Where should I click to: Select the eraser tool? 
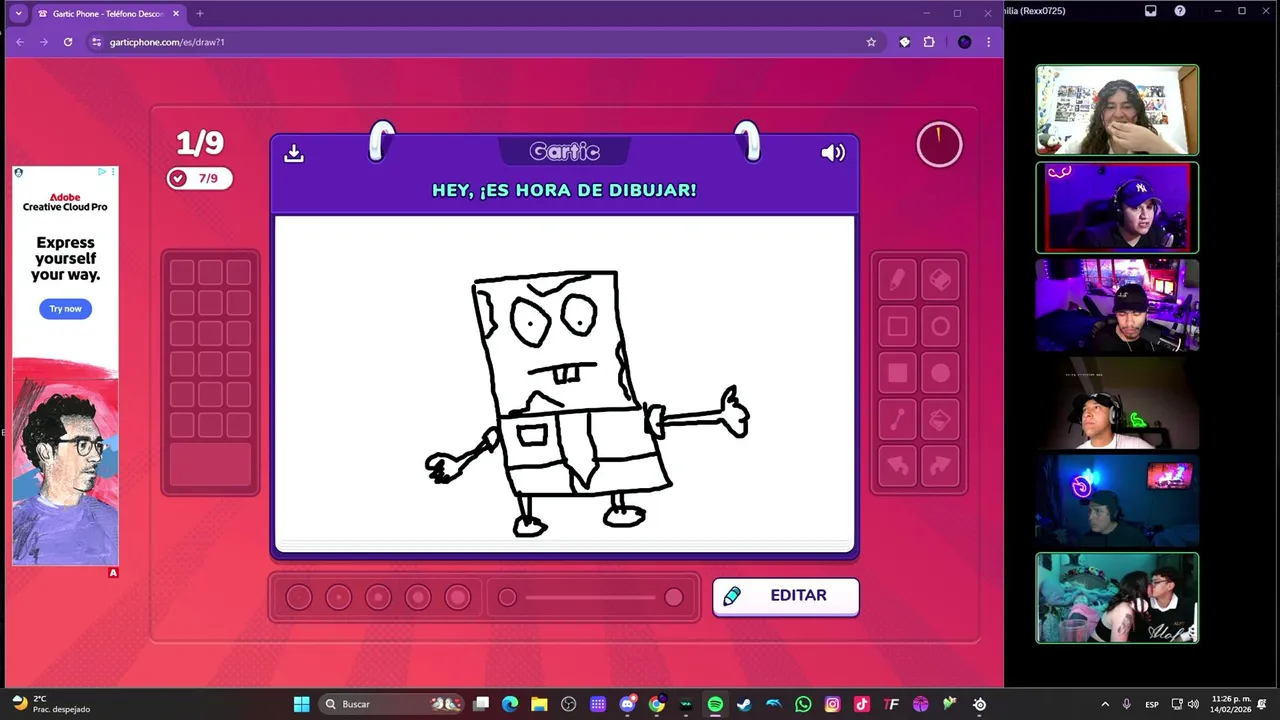point(940,281)
